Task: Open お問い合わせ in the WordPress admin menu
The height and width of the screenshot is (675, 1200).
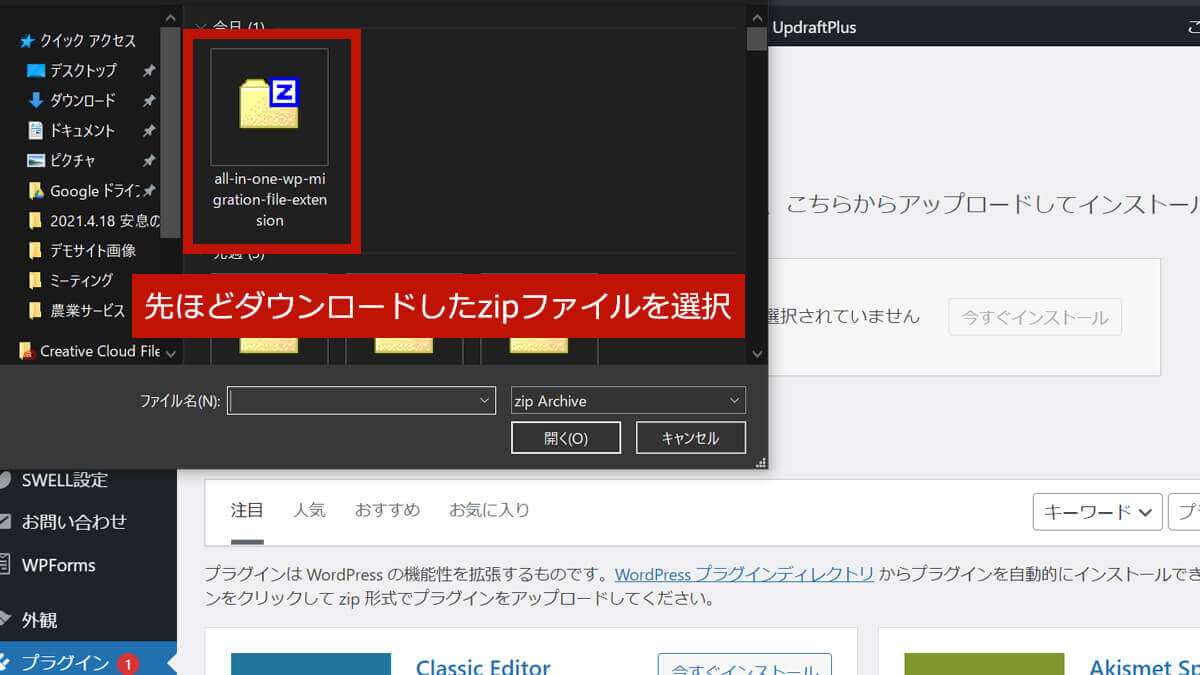Action: tap(74, 522)
